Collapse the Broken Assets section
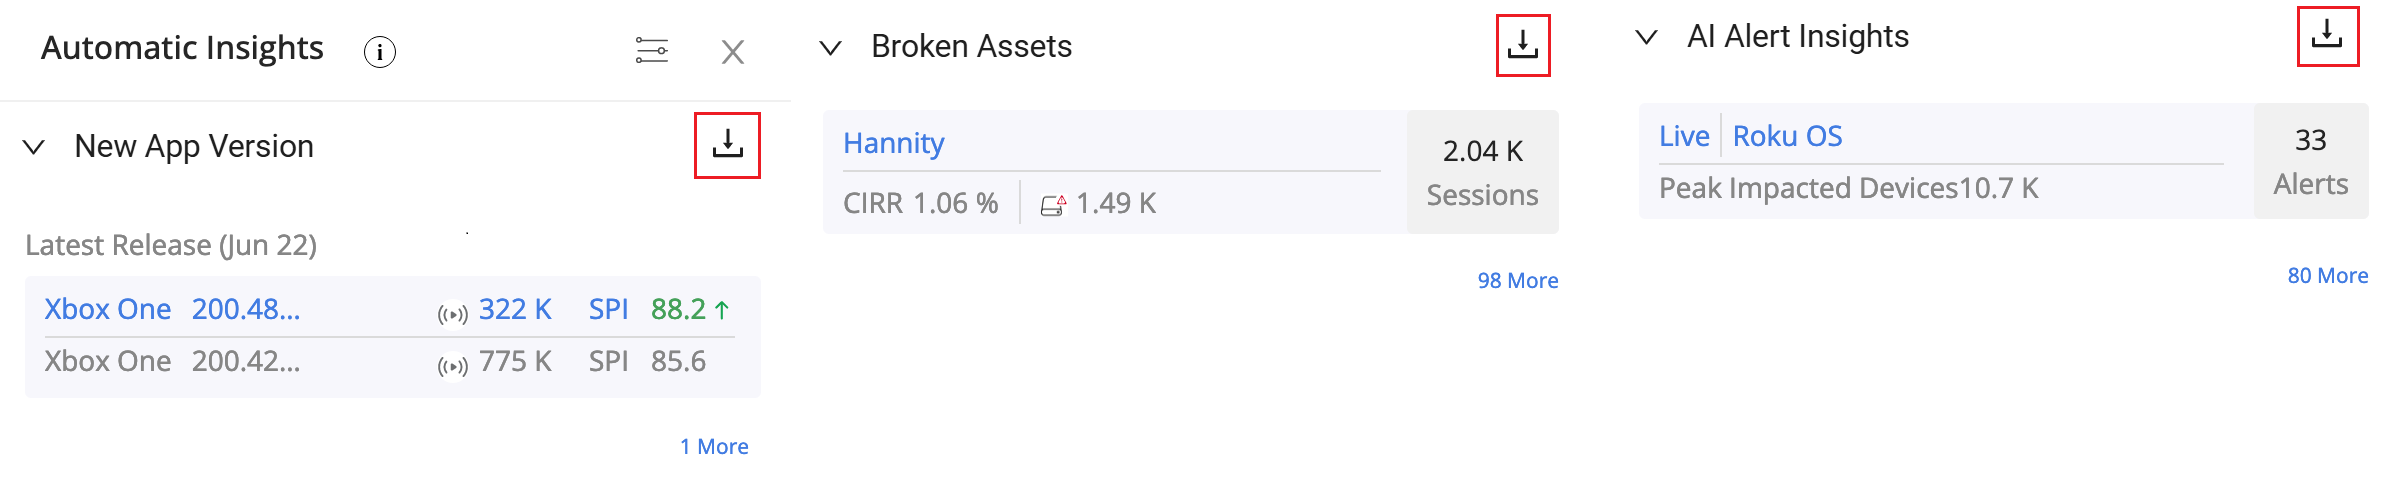Viewport: 2402px width, 490px height. (x=830, y=47)
